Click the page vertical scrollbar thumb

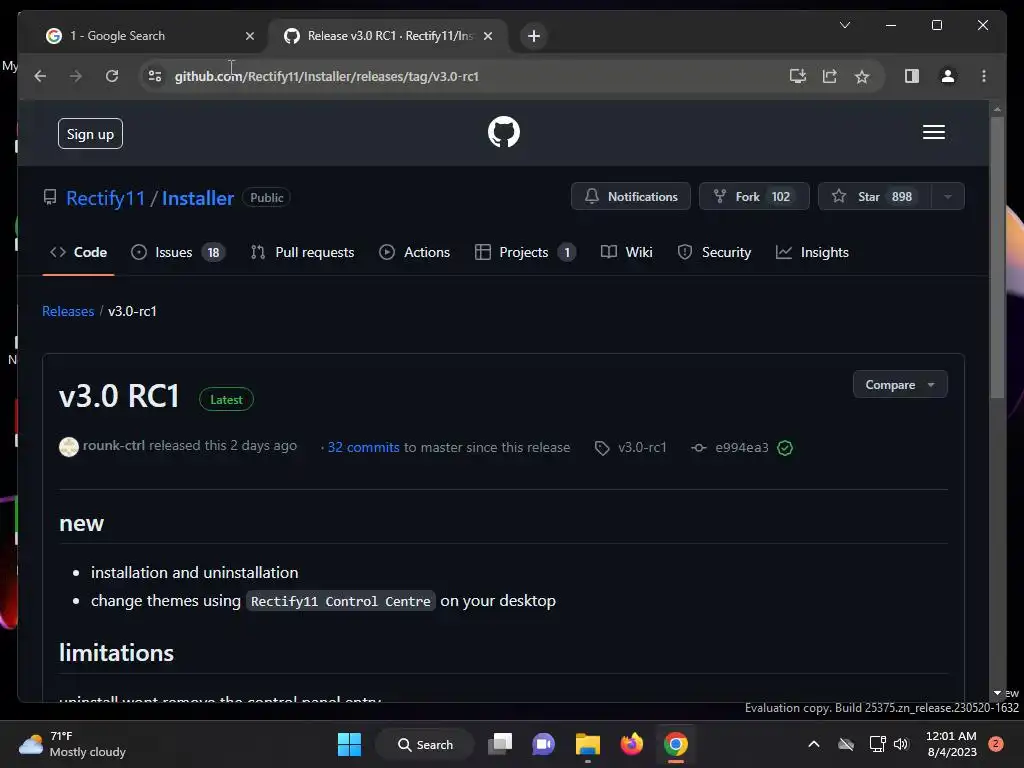point(997,257)
